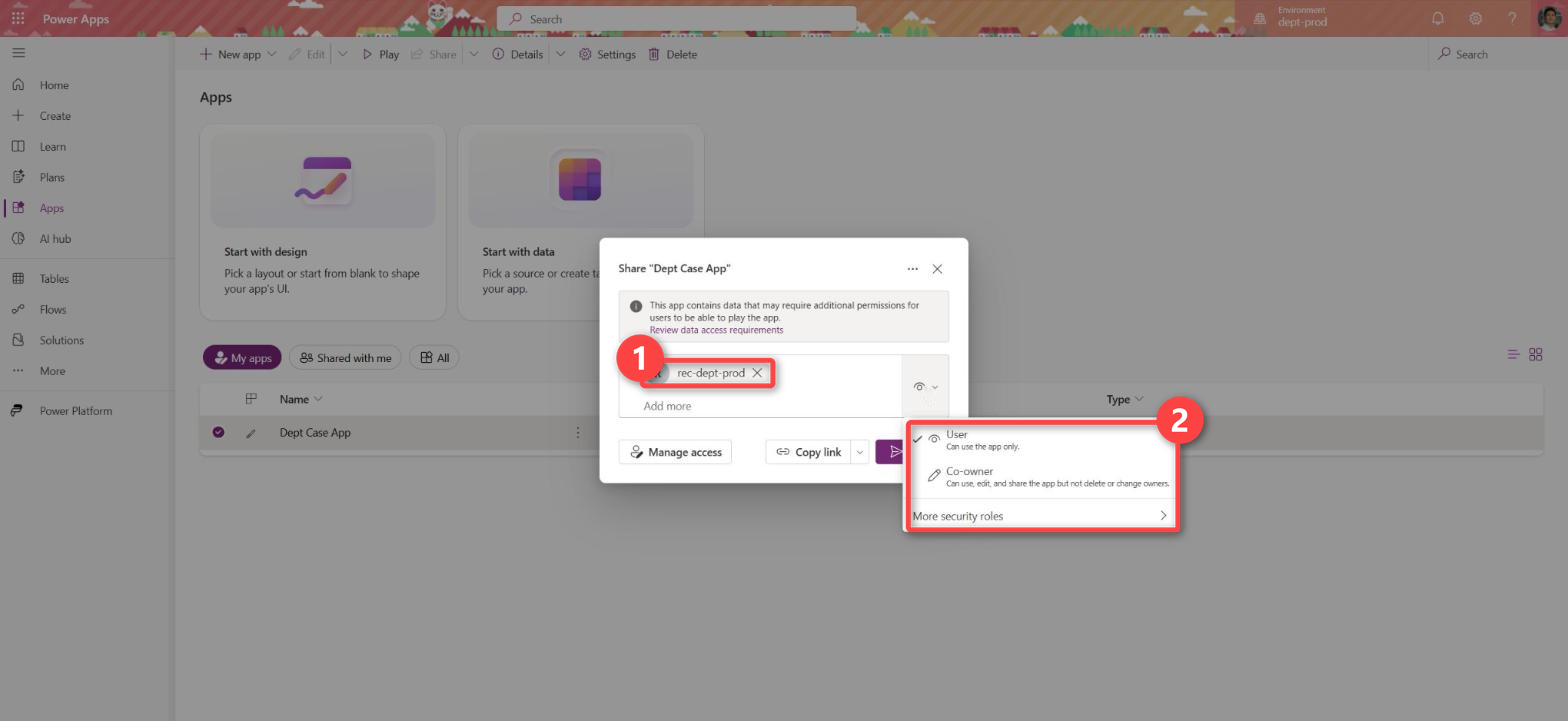Go to Home in the left navigation
Viewport: 1568px width, 721px height.
54,85
